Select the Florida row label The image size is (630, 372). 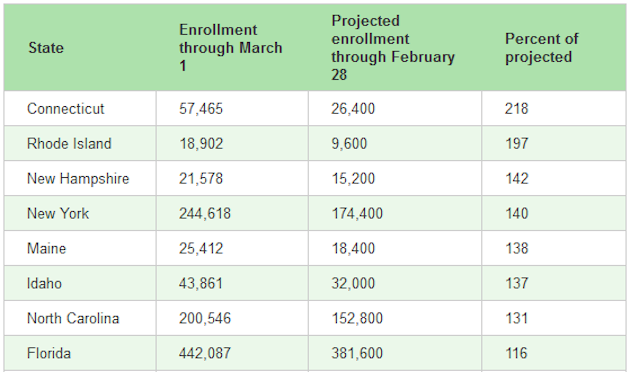(x=49, y=354)
